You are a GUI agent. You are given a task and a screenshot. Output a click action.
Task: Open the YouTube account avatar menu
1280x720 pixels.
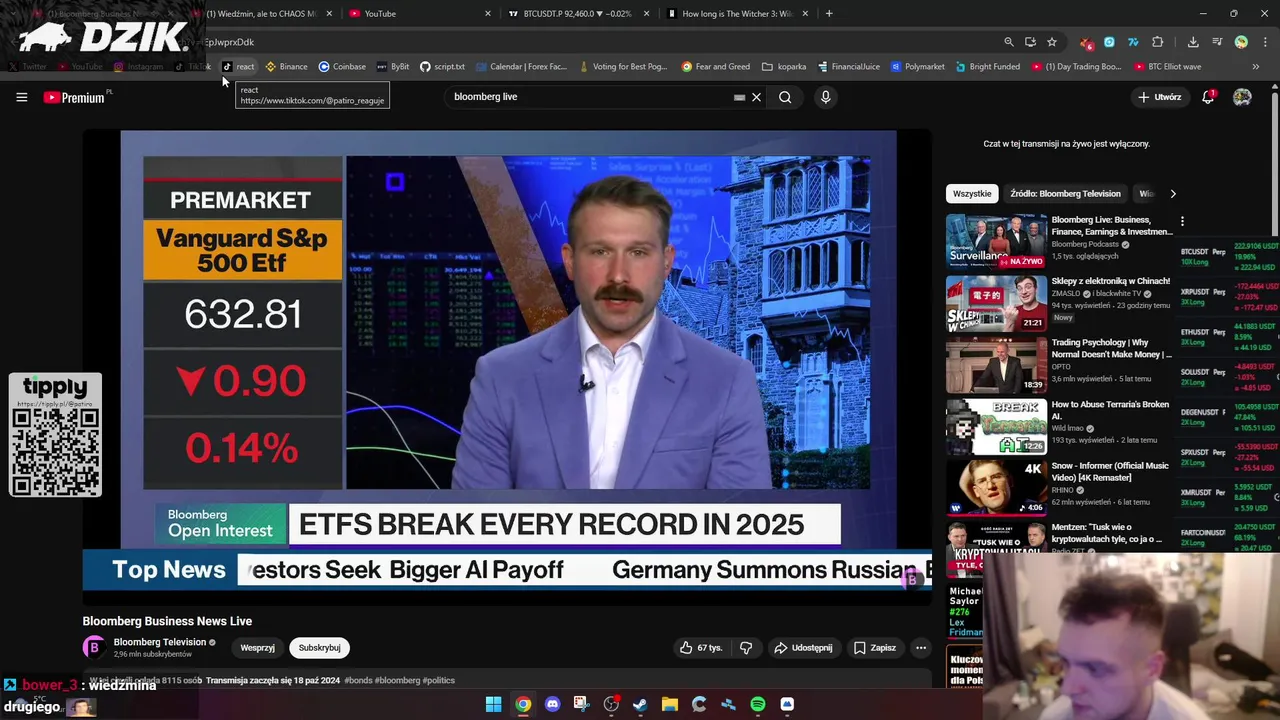[x=1242, y=97]
